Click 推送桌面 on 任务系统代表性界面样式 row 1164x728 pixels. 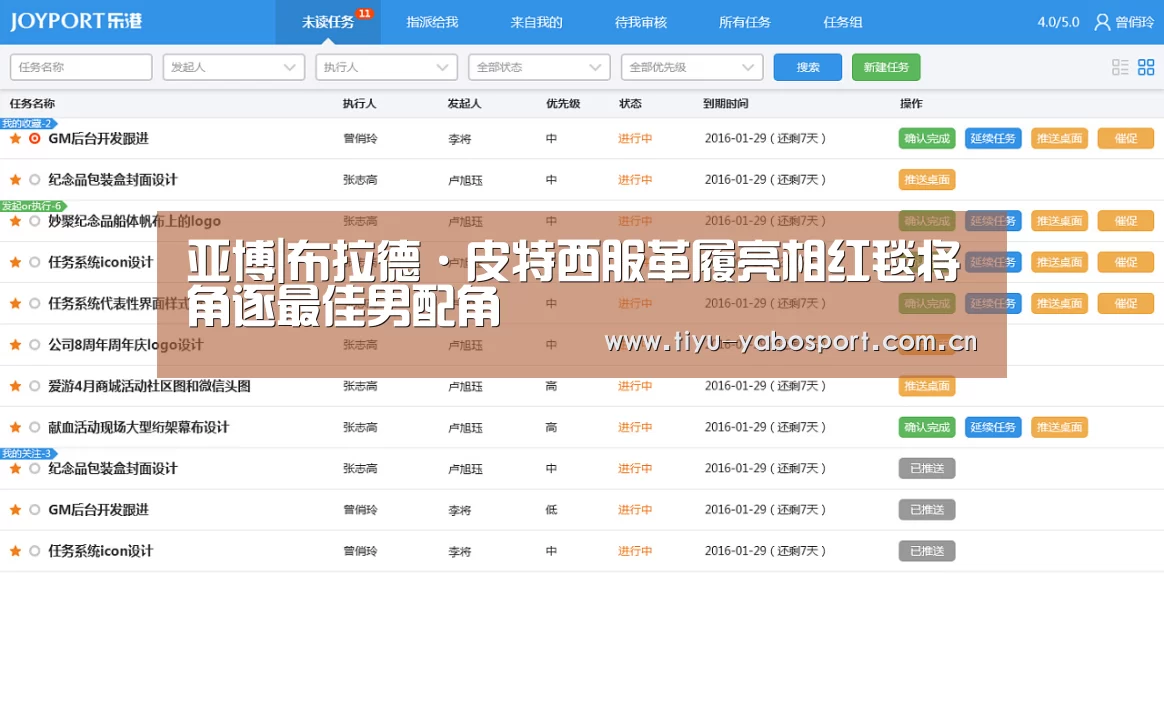1059,304
